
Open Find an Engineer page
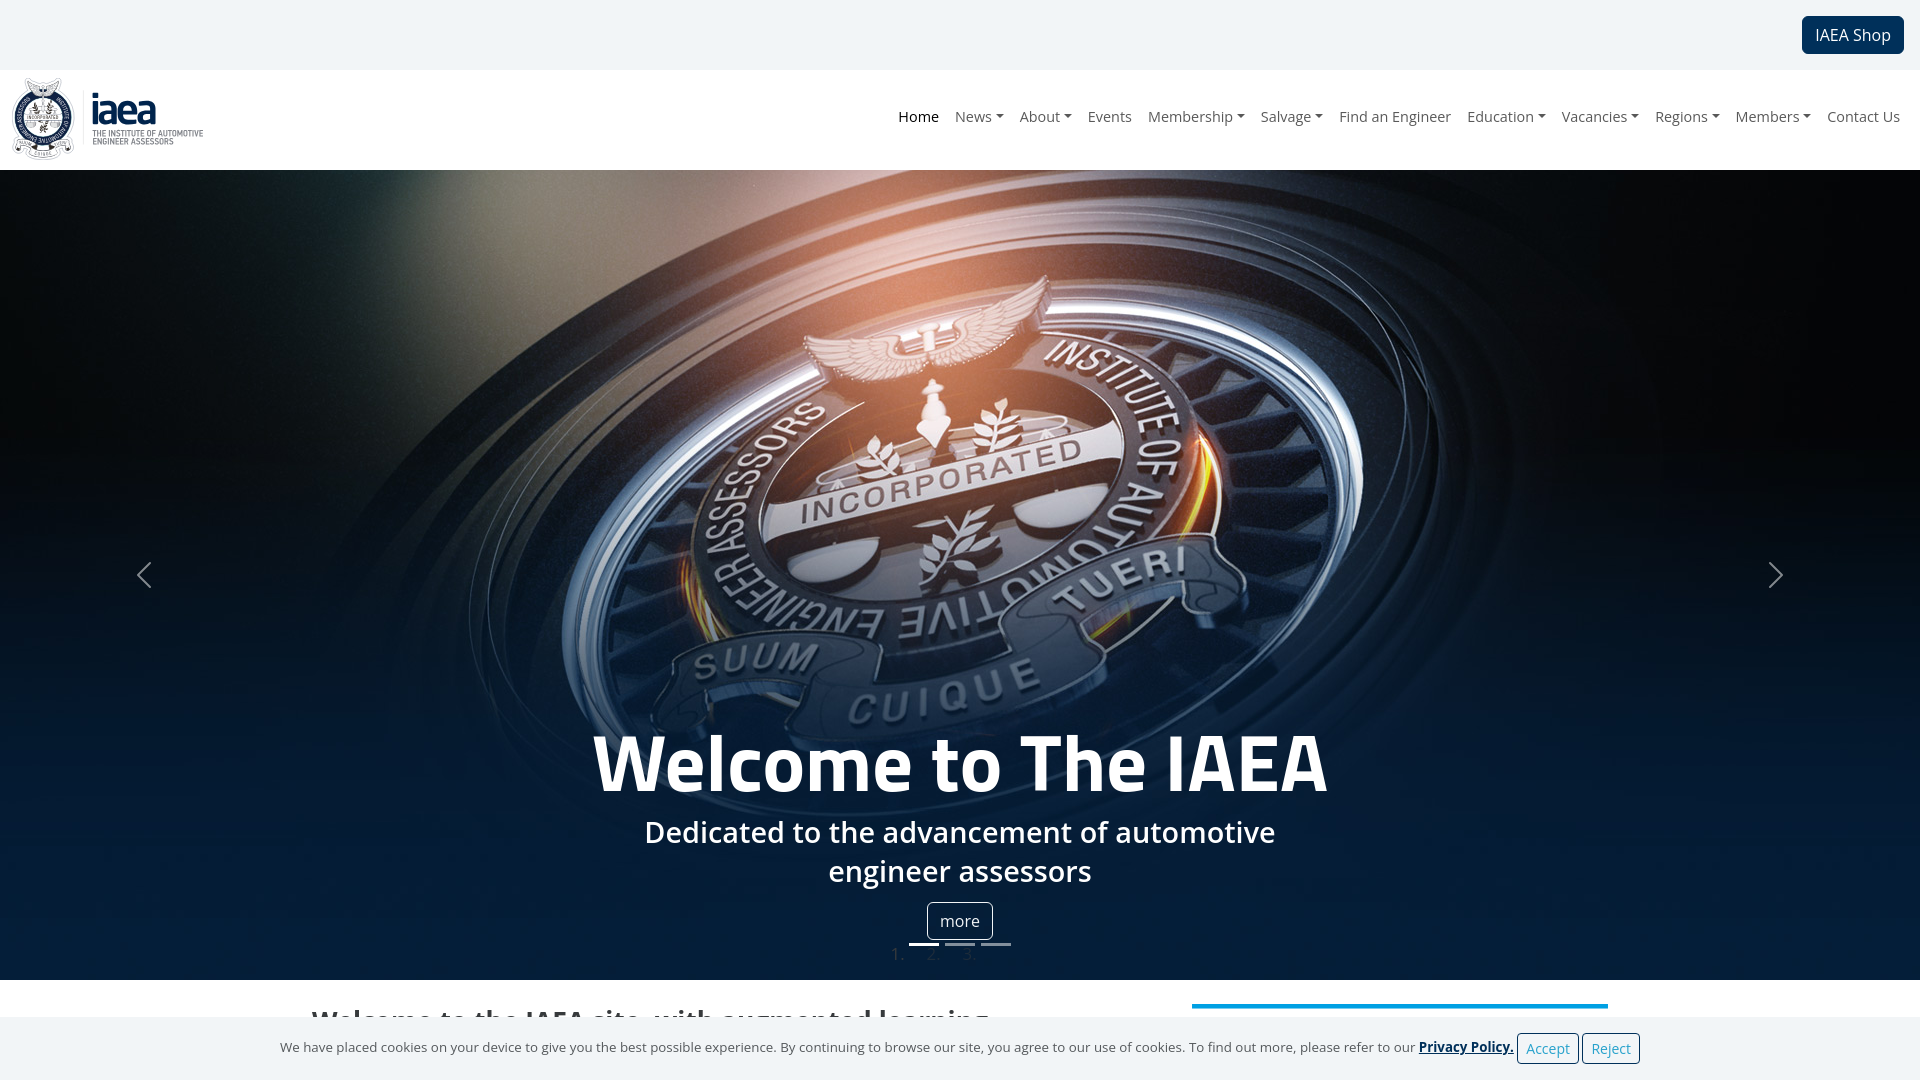click(1394, 117)
